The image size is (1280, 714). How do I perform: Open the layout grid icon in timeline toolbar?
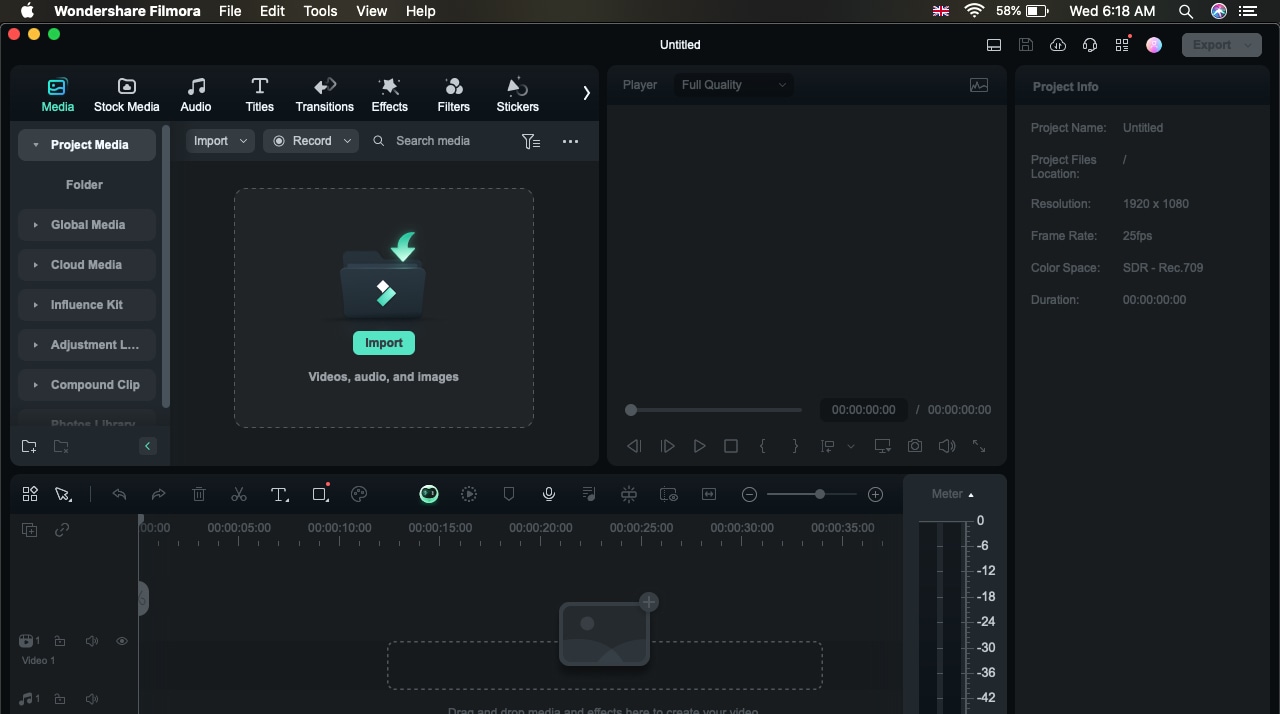30,494
